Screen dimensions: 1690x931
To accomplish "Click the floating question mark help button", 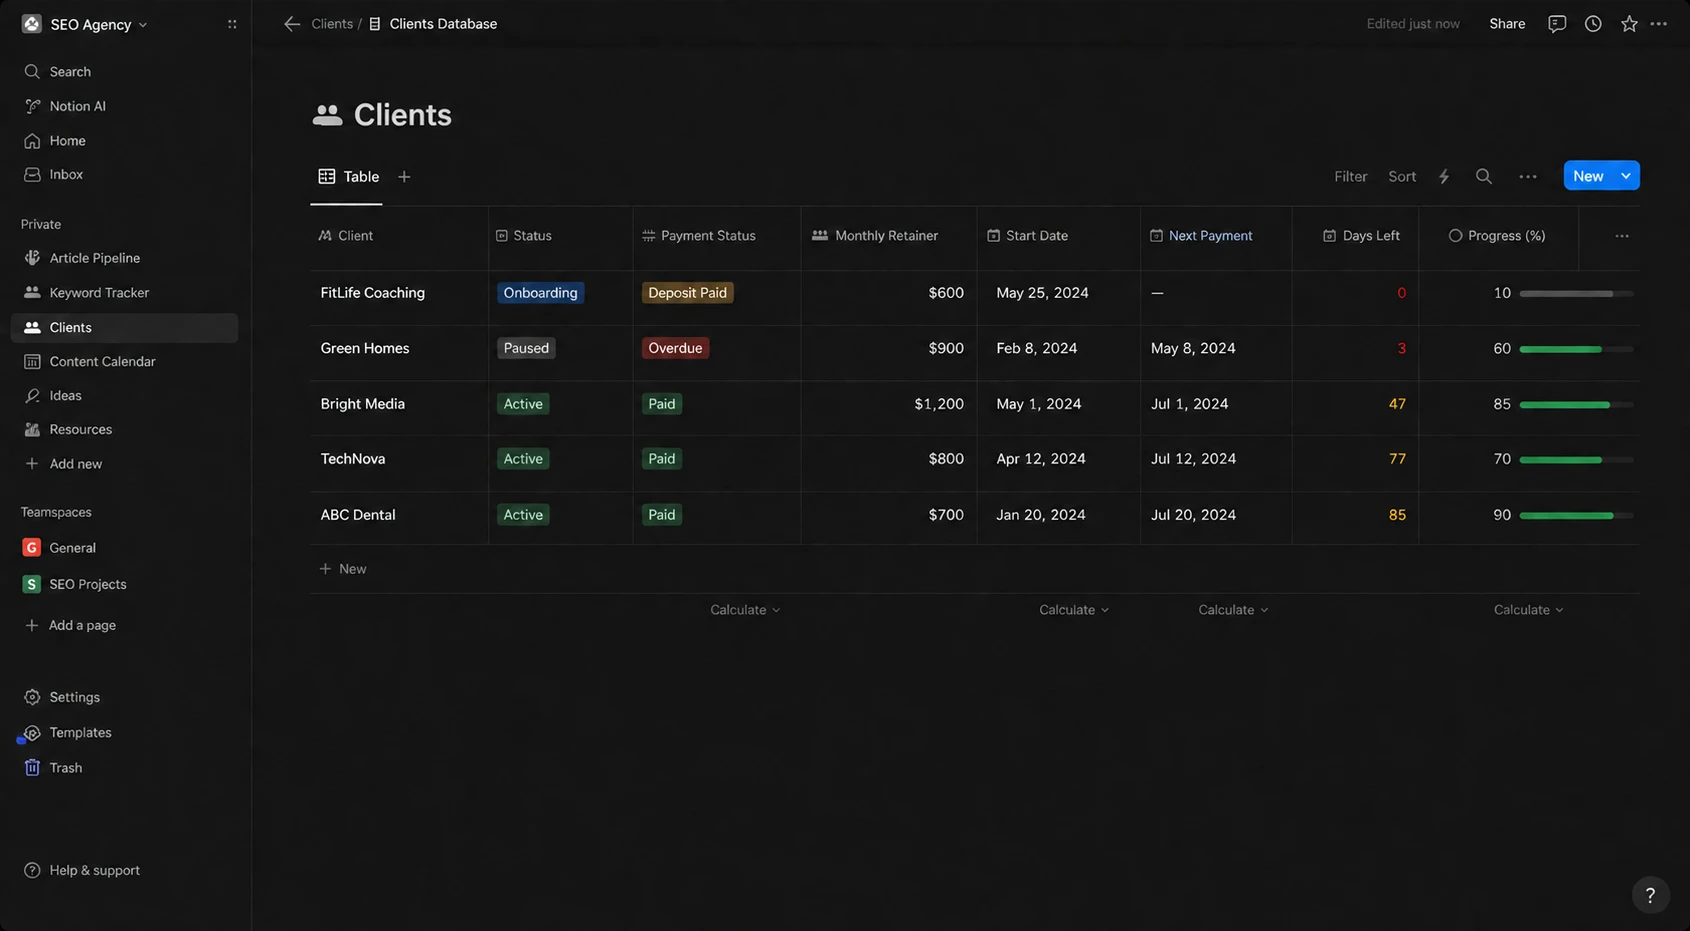I will [x=1650, y=895].
